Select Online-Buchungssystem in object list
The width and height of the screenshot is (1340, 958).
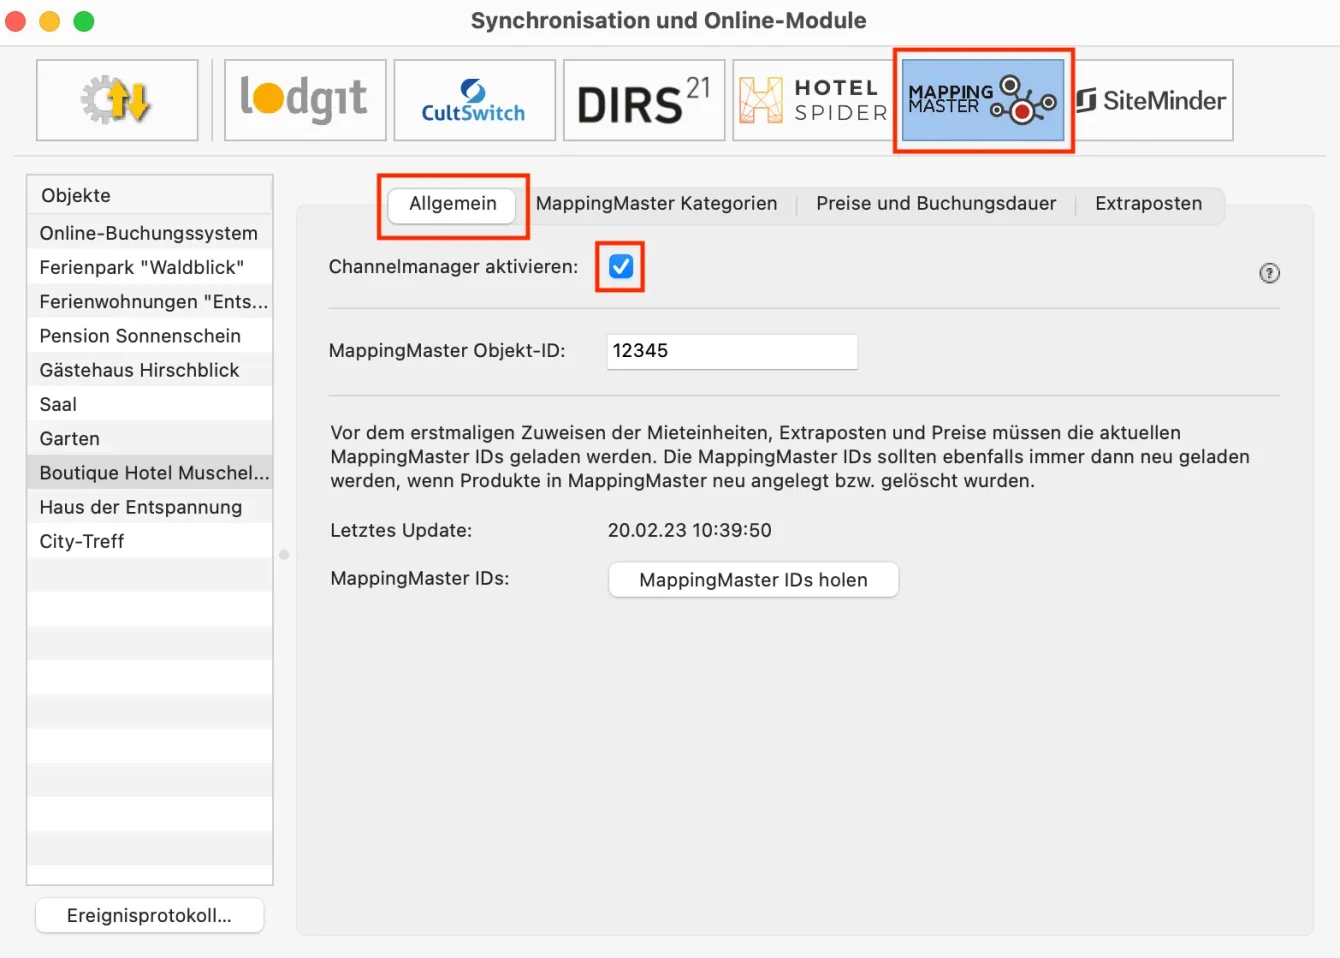point(150,233)
